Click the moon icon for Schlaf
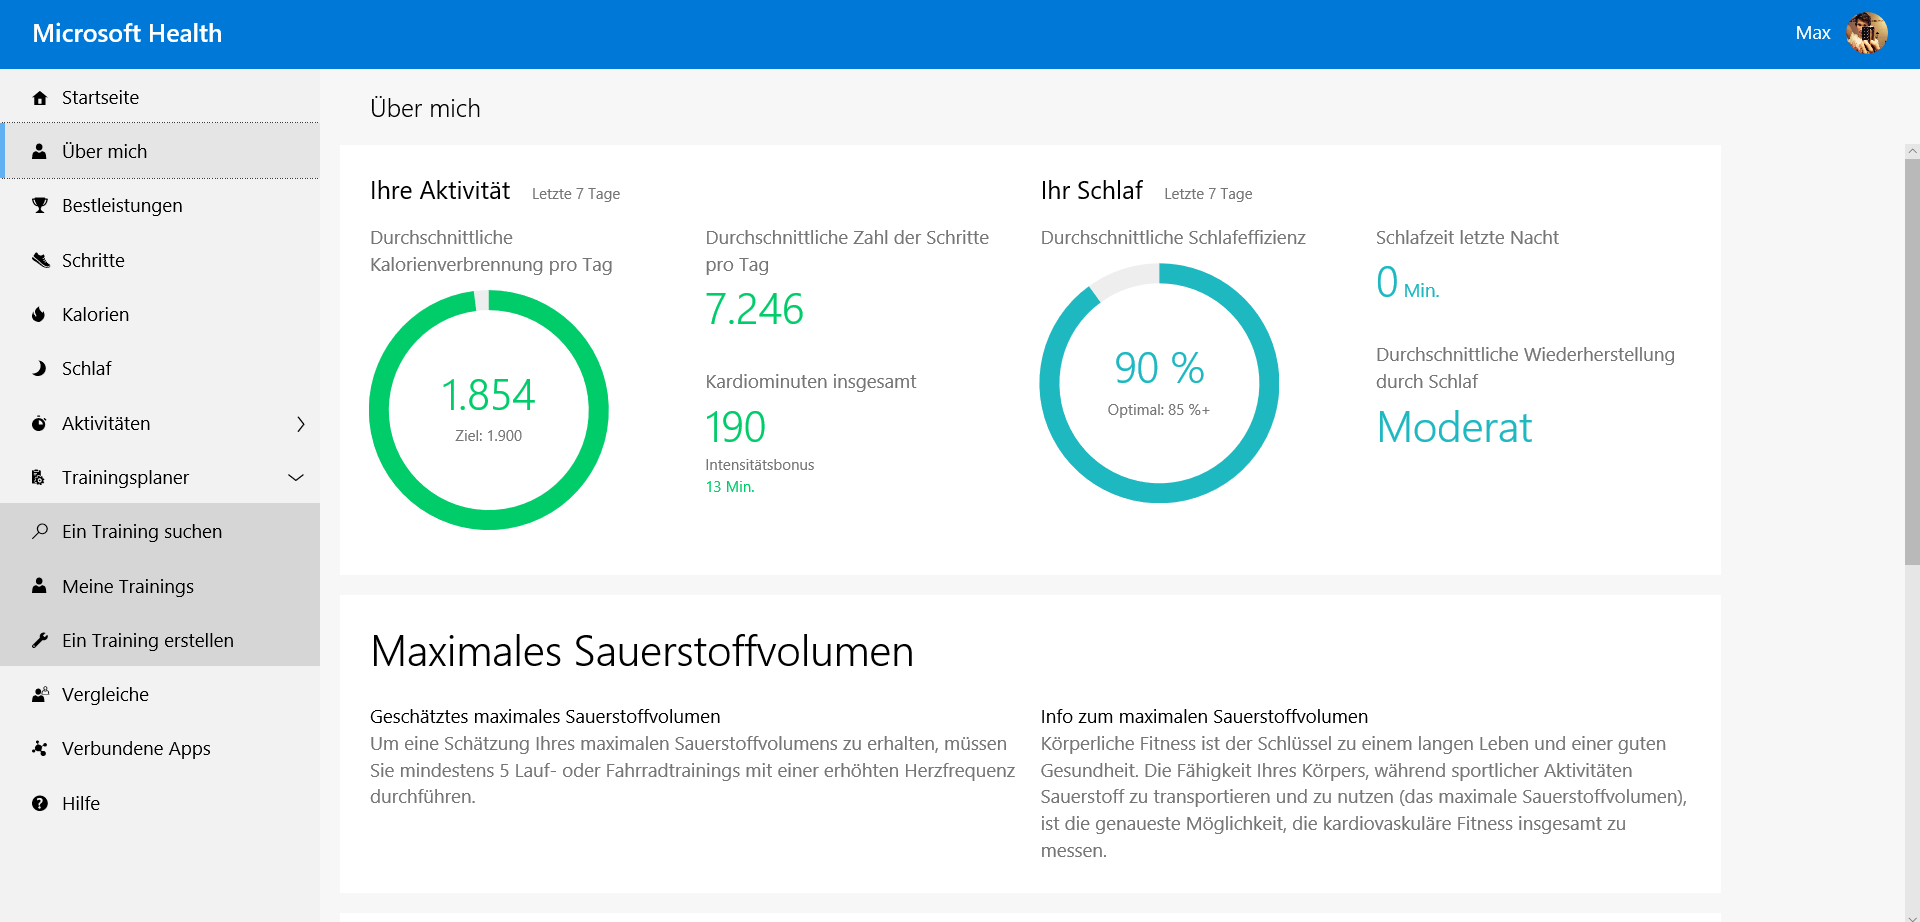1920x922 pixels. 39,368
